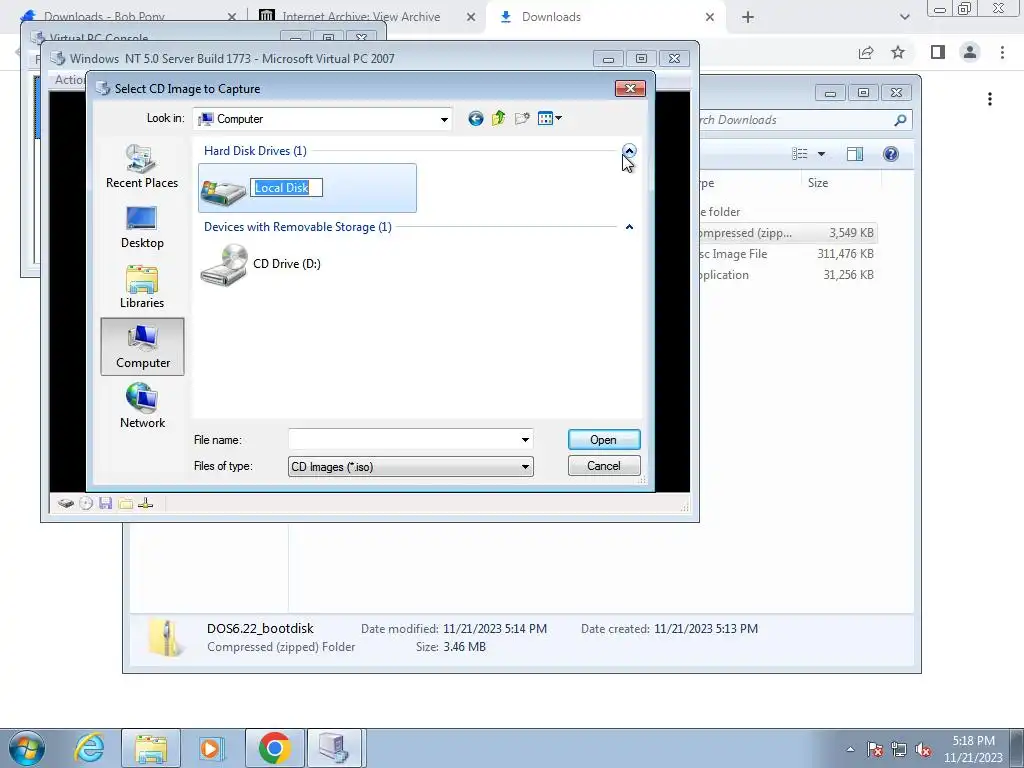Switch to Internet Archive: View Archive tab

361,17
